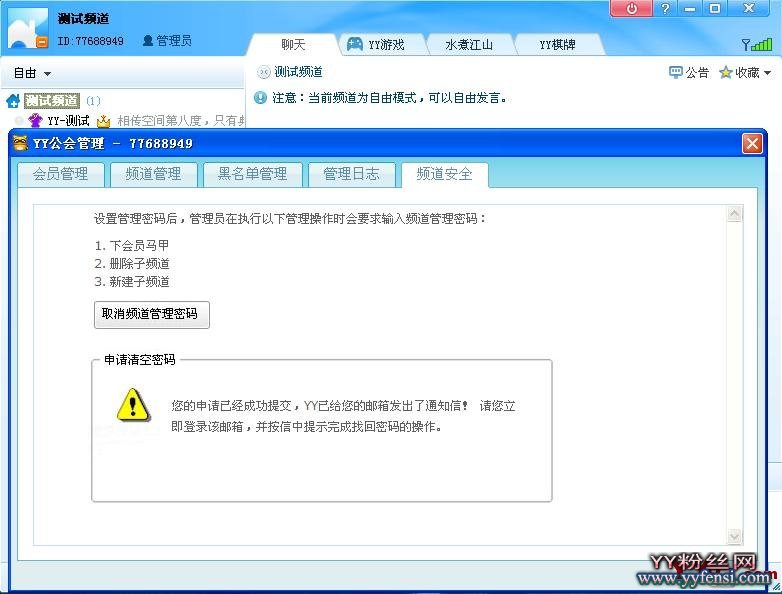Open help with the question mark icon
The width and height of the screenshot is (782, 594).
[665, 8]
